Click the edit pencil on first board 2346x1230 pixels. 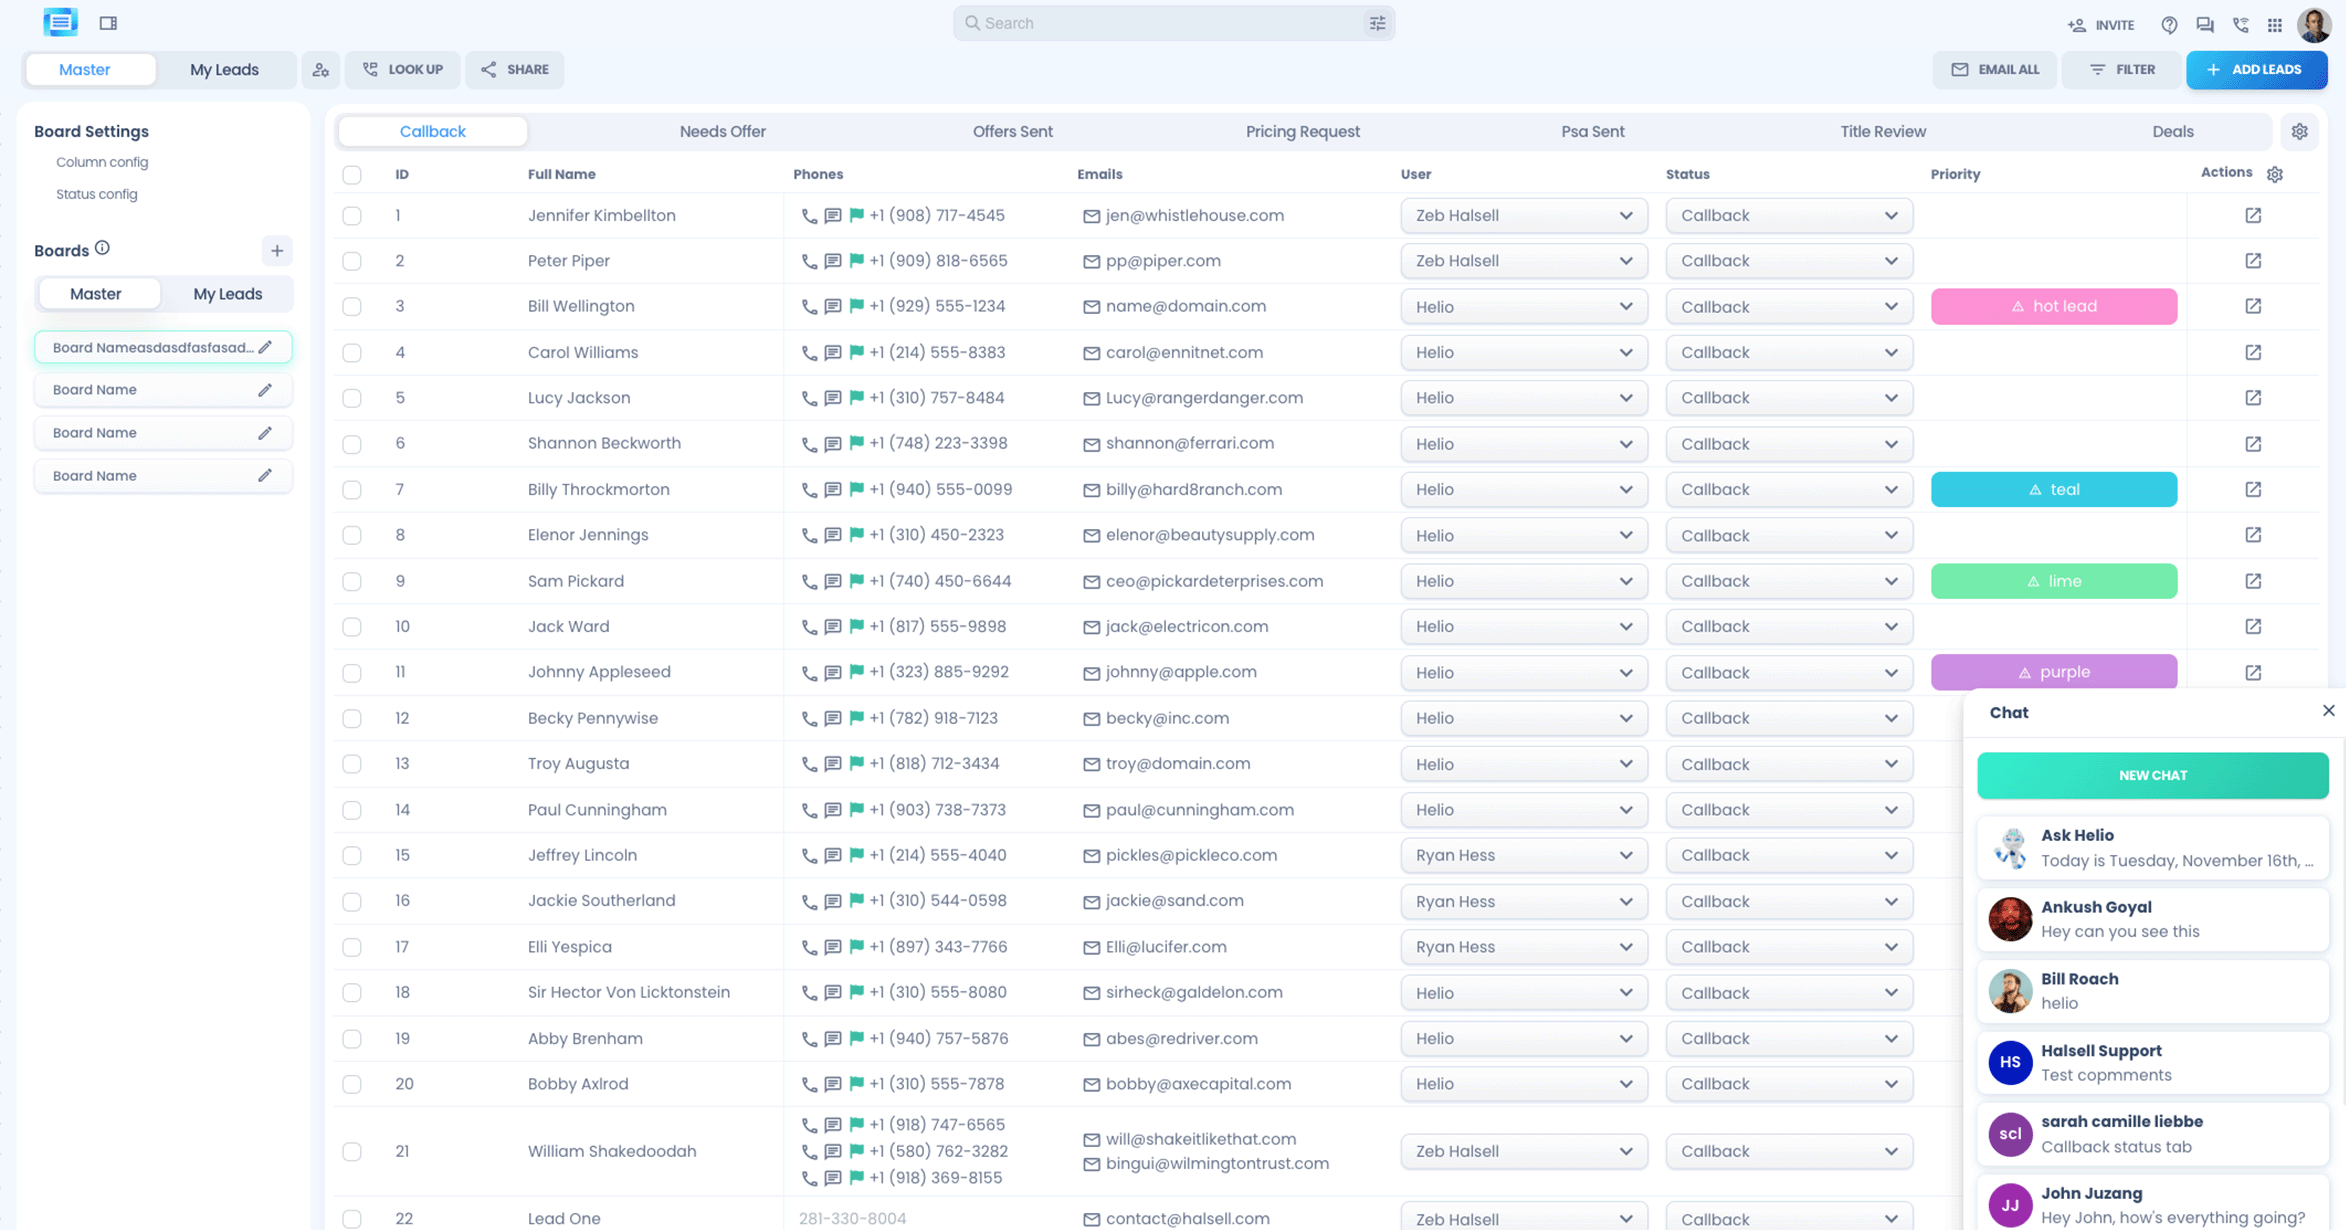(265, 347)
